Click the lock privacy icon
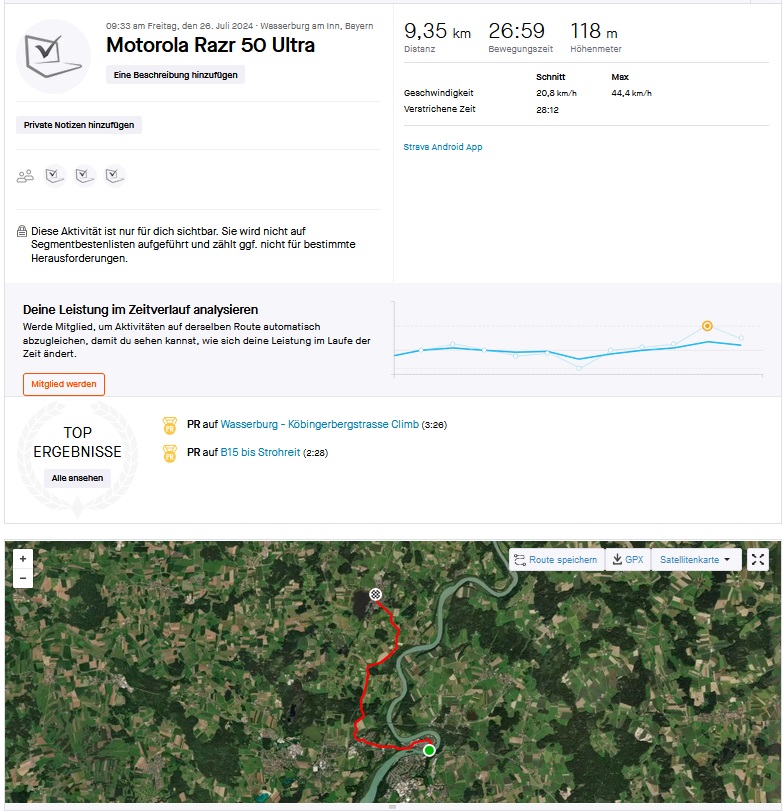Image resolution: width=783 pixels, height=811 pixels. (x=22, y=231)
